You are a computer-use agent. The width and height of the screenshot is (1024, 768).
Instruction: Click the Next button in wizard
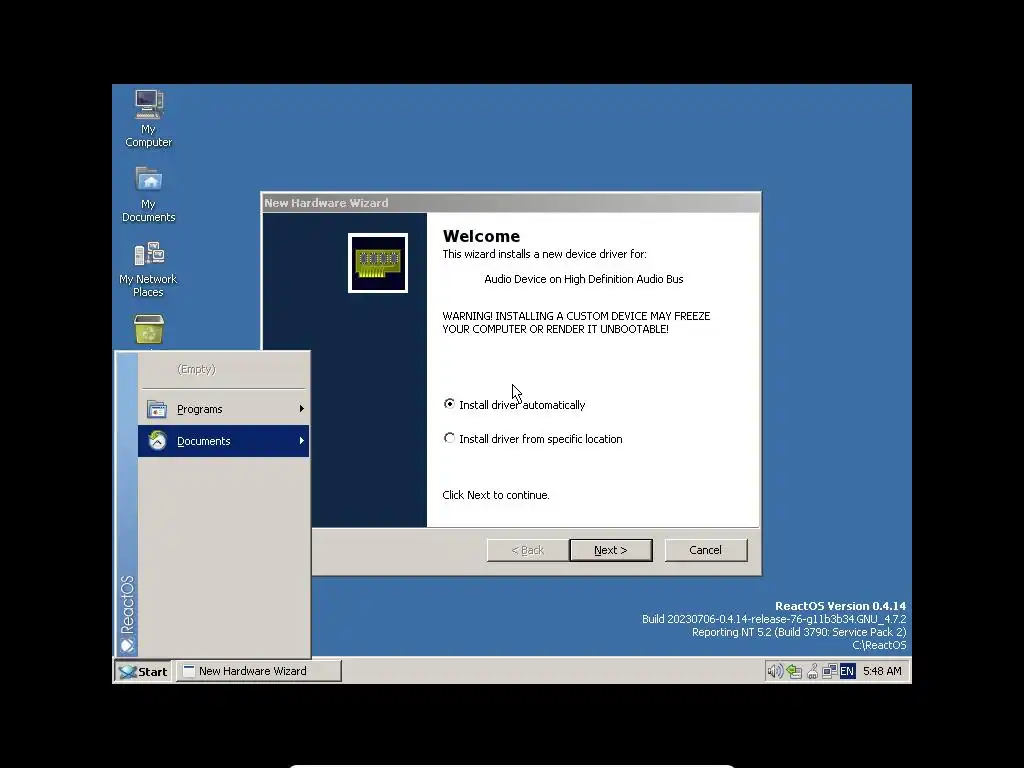coord(611,550)
